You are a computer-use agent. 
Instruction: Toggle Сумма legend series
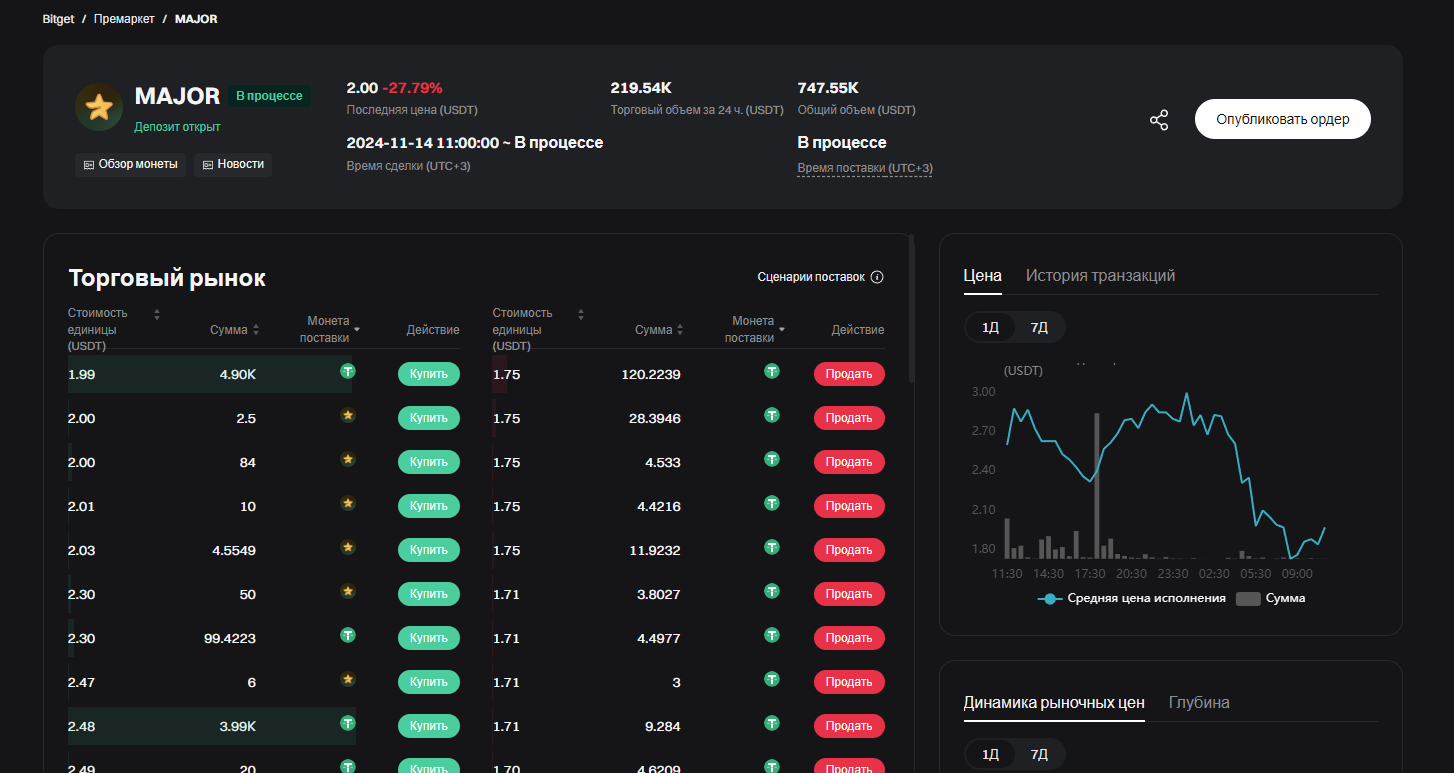click(1271, 599)
